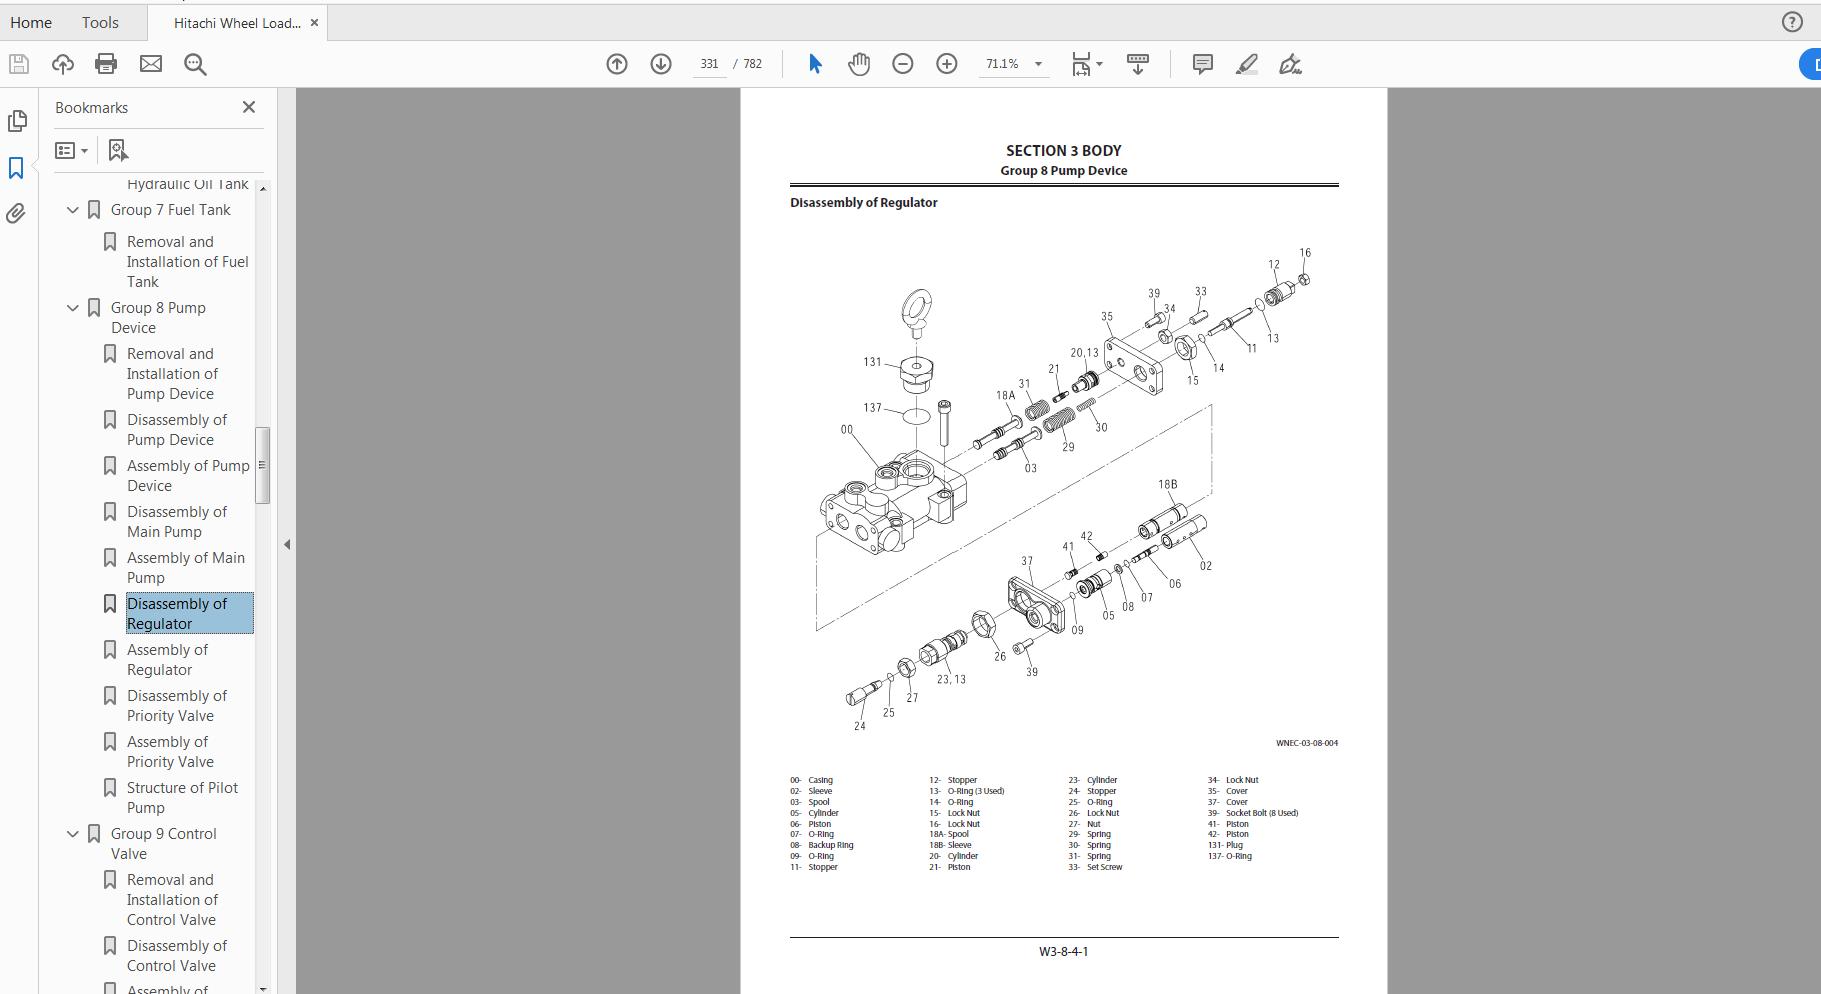Open Disassembly of Control Valve bookmark

(x=177, y=956)
